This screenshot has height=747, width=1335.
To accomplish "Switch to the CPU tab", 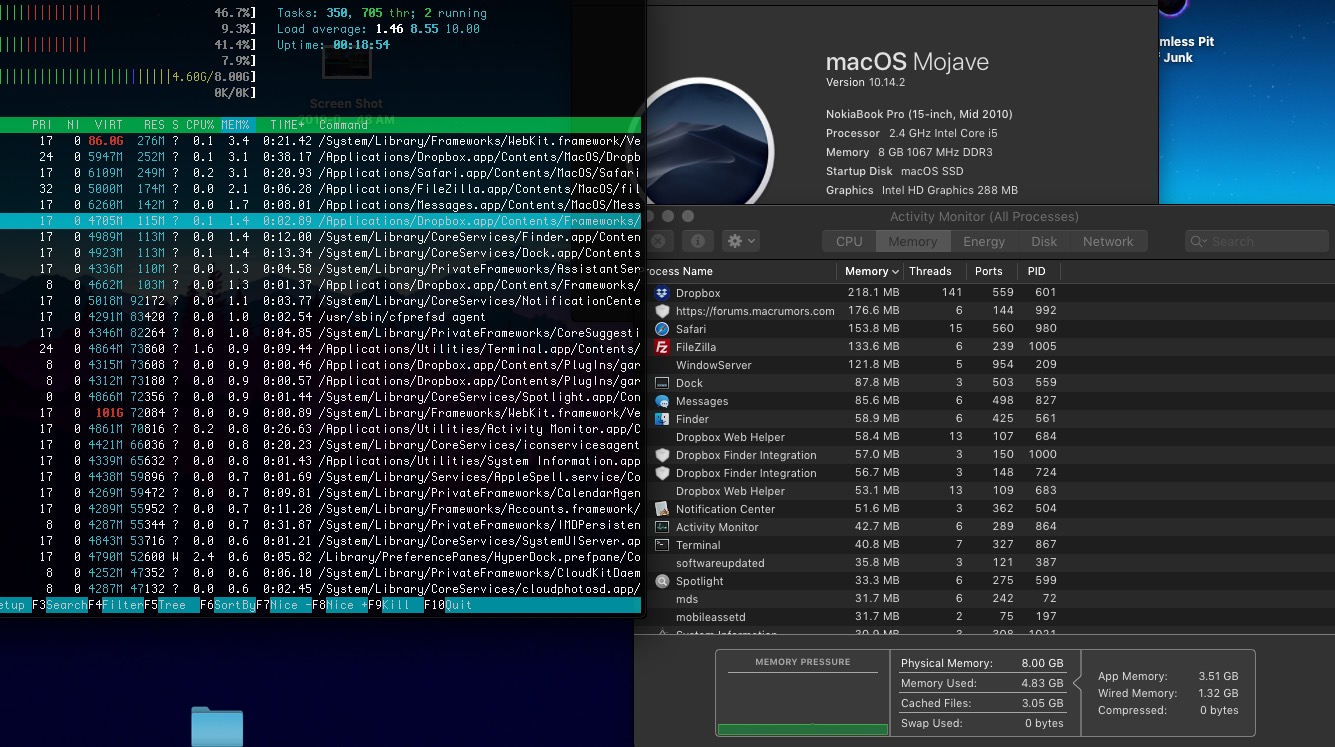I will click(x=849, y=241).
